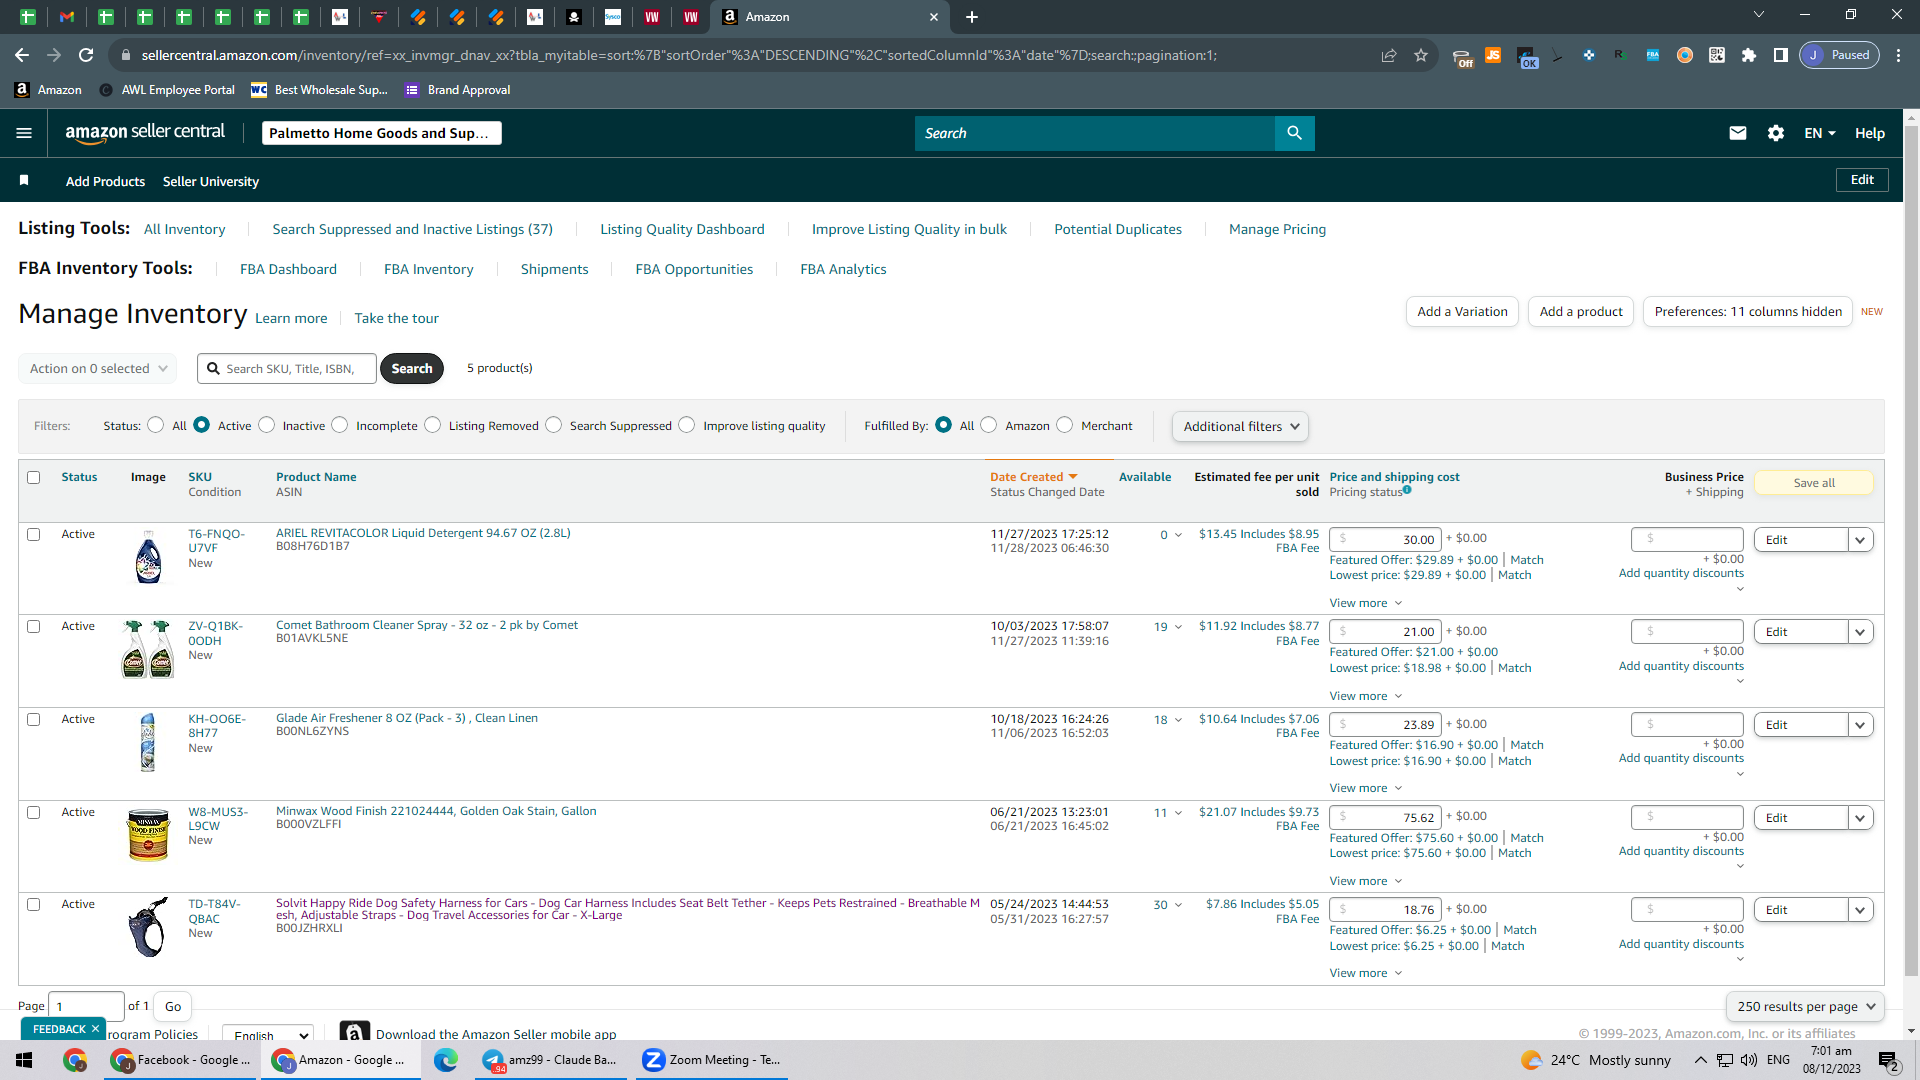
Task: Bookmark this page with the star icon
Action: coord(1421,55)
